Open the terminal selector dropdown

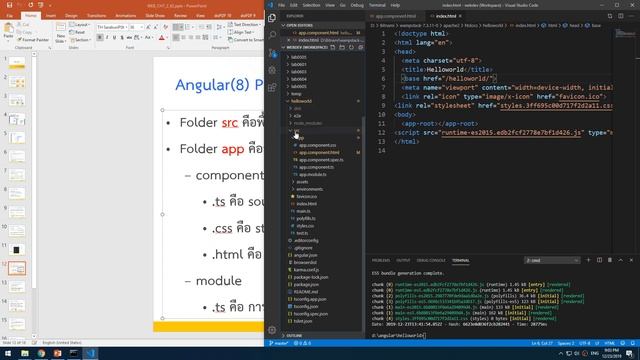552,260
